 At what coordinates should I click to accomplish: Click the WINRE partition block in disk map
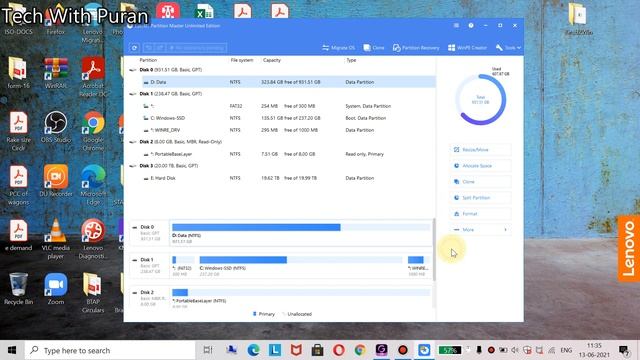(x=418, y=260)
